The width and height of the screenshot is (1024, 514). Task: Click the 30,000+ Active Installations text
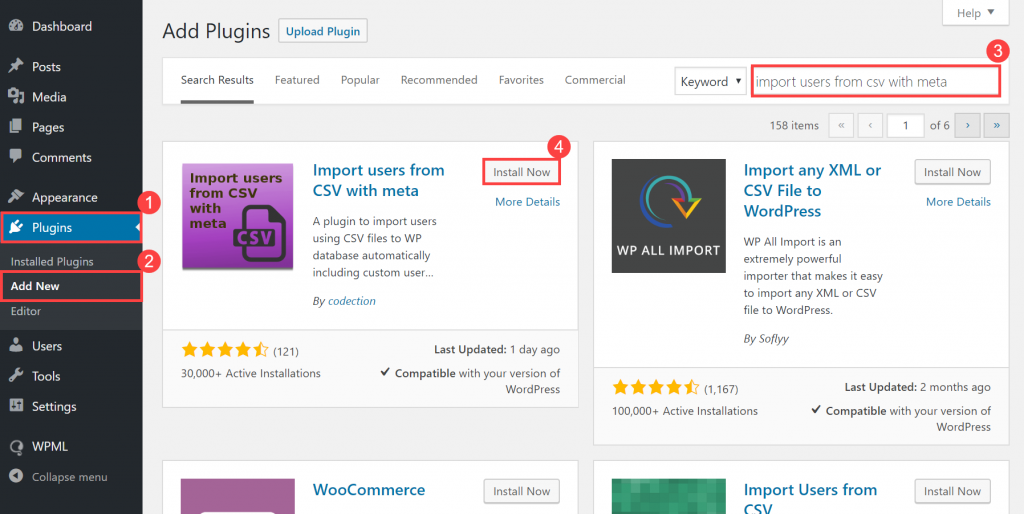(x=251, y=374)
